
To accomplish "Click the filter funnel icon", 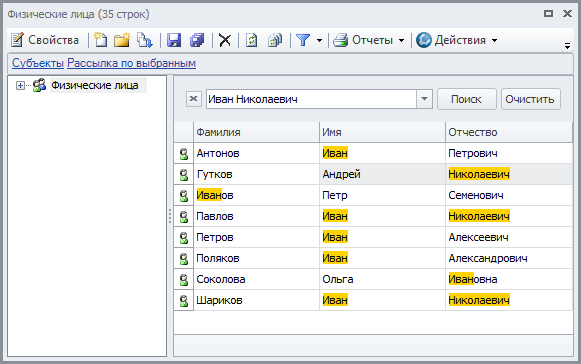I will tap(303, 40).
